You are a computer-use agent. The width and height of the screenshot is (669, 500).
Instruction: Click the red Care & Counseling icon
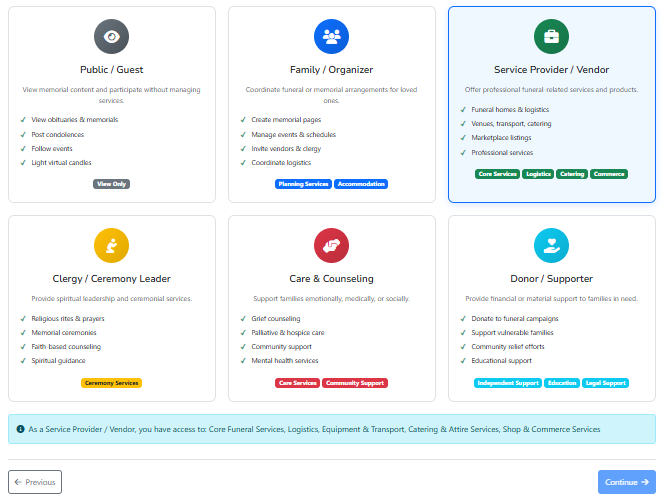coord(331,246)
